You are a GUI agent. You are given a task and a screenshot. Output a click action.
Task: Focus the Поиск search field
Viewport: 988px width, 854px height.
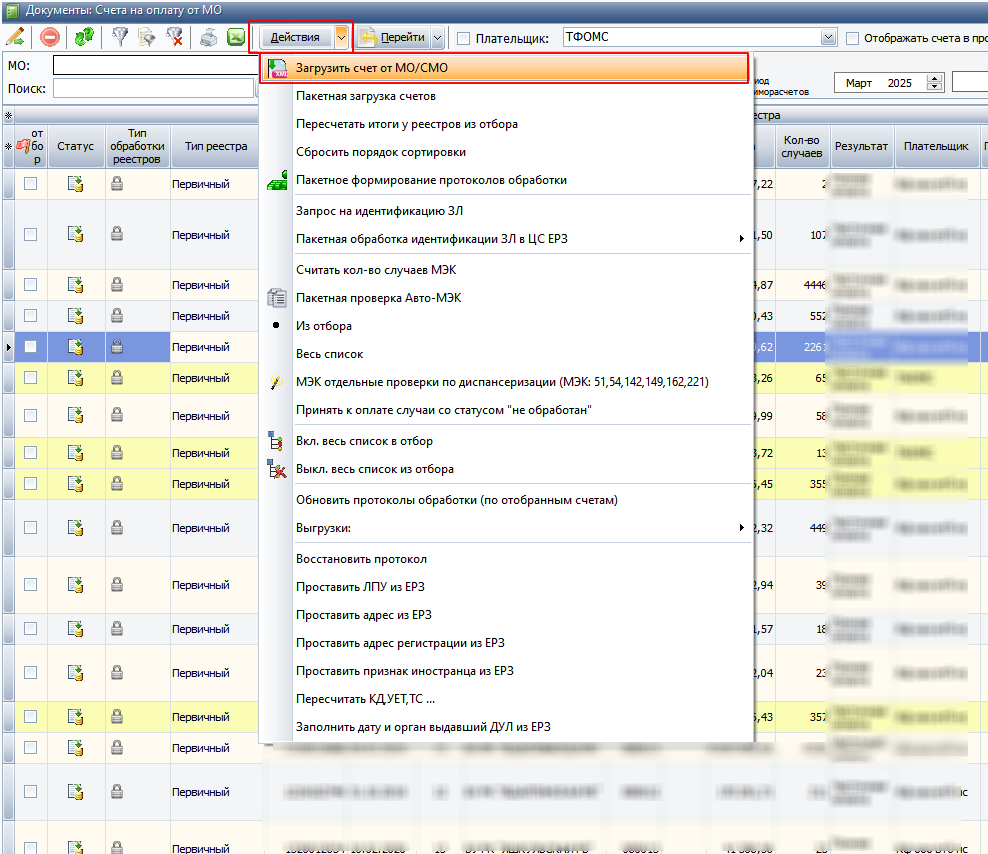(154, 89)
